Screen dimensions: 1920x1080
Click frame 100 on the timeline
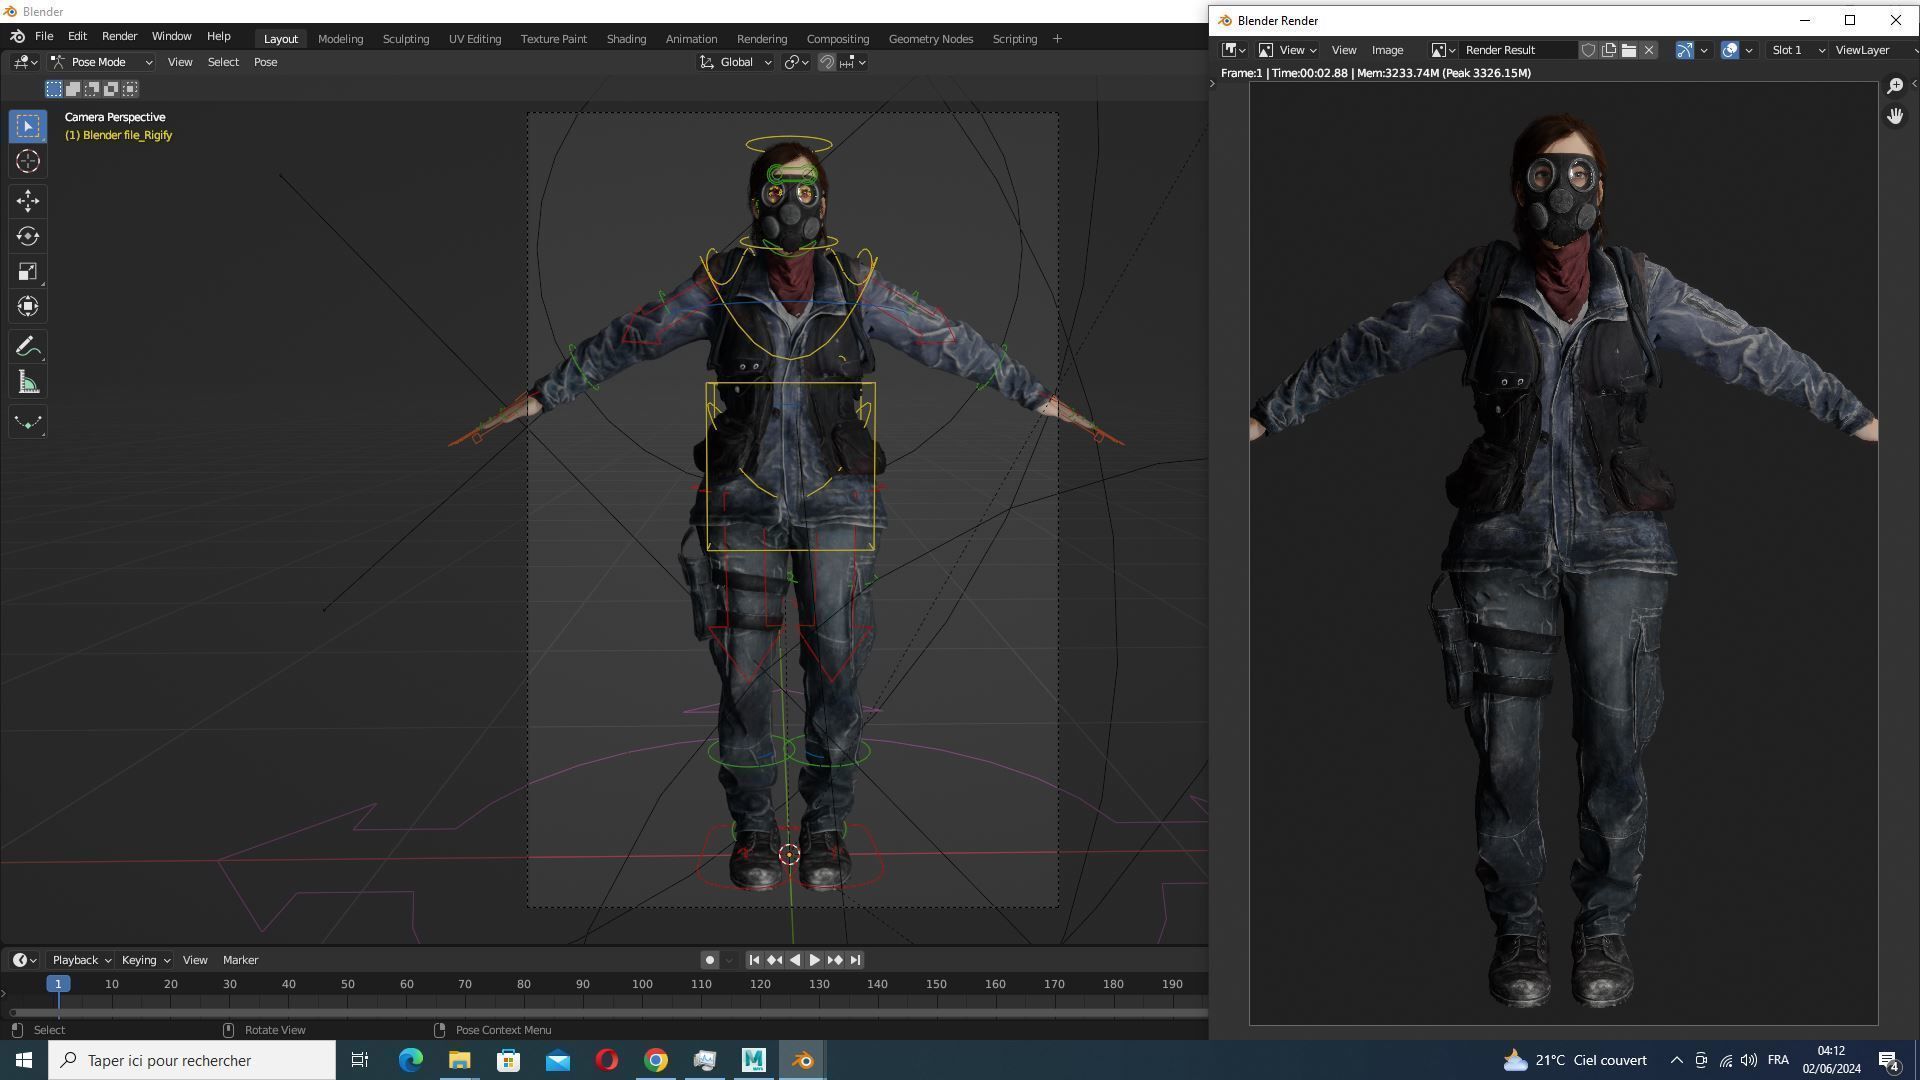coord(642,984)
